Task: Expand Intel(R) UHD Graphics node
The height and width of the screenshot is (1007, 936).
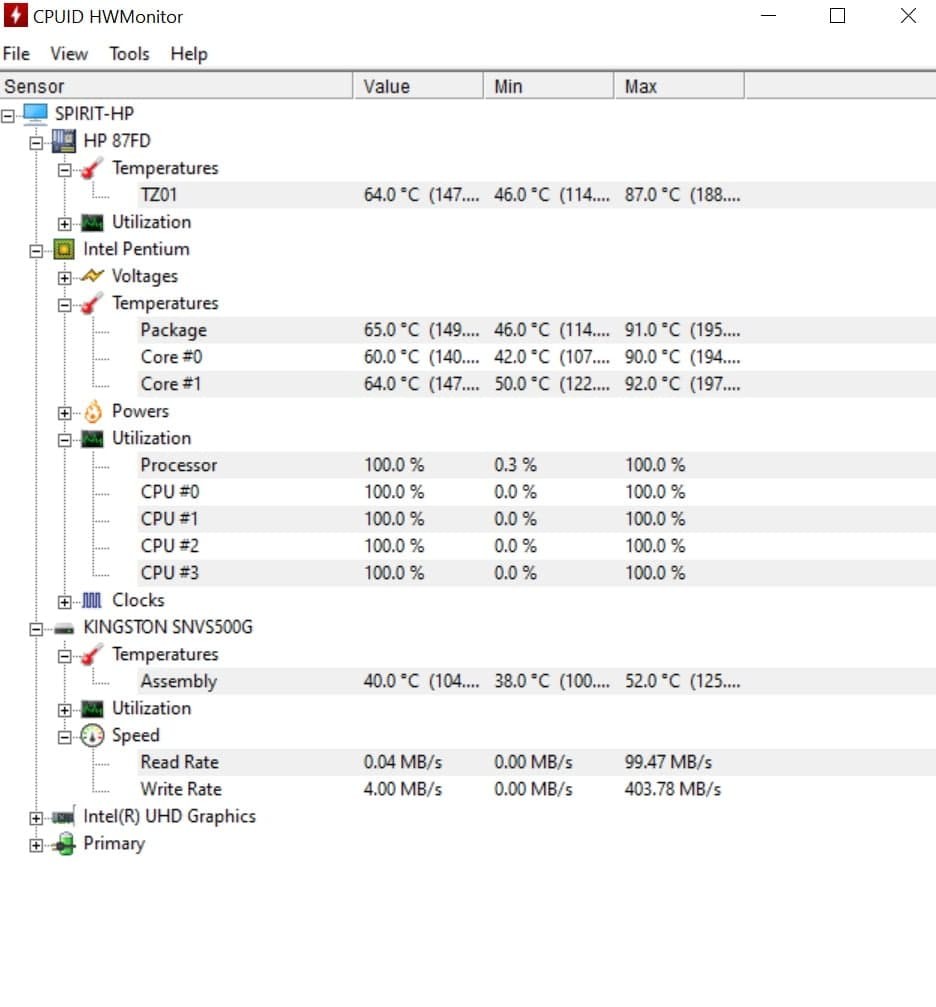Action: click(36, 818)
